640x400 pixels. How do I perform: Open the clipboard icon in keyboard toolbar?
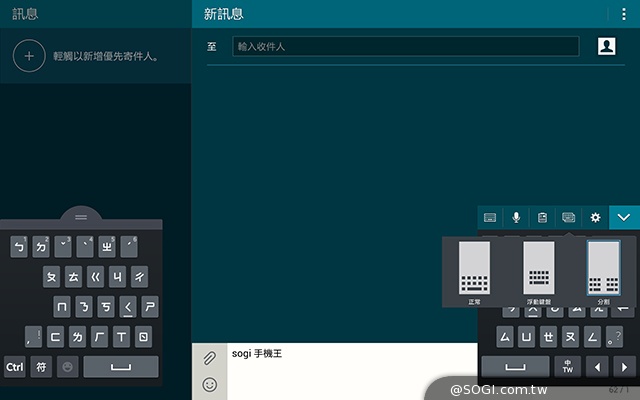click(542, 218)
